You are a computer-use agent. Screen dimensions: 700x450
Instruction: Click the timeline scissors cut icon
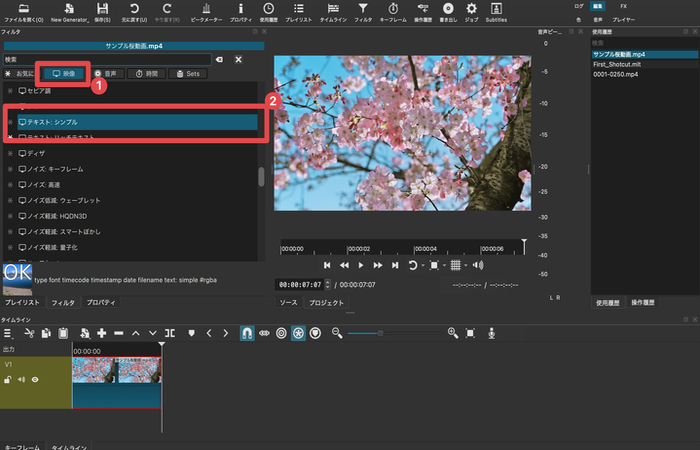29,332
